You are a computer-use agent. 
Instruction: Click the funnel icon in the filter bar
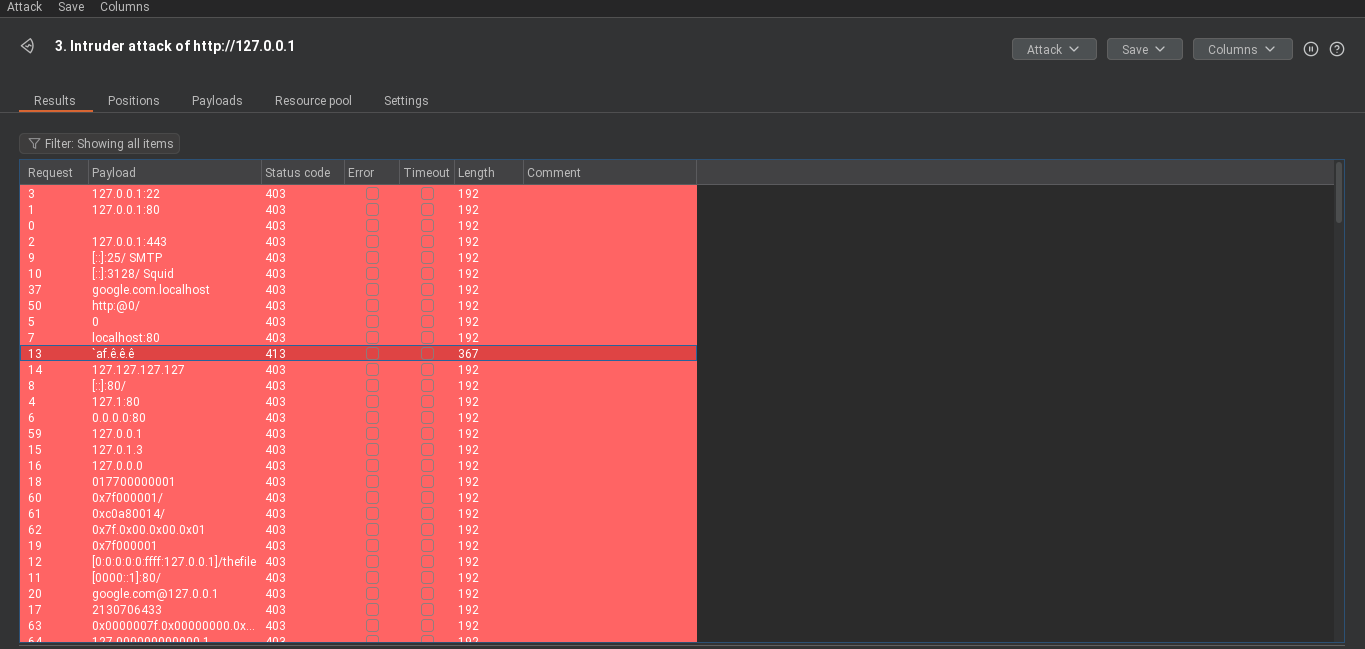click(34, 144)
